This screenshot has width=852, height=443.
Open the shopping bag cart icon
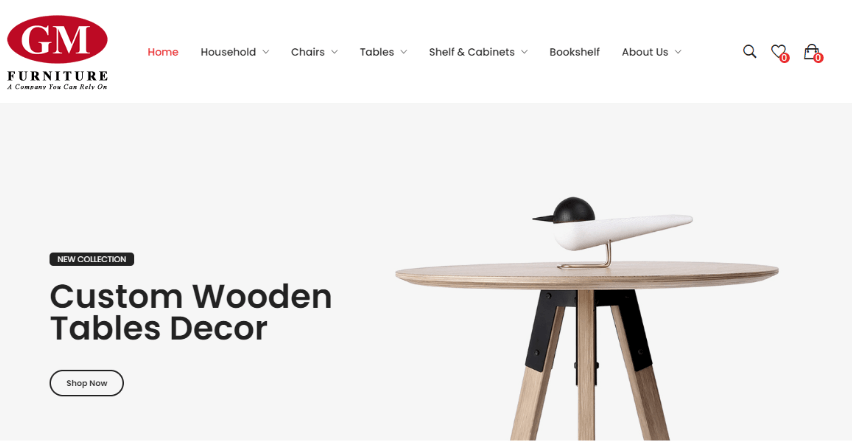point(811,51)
